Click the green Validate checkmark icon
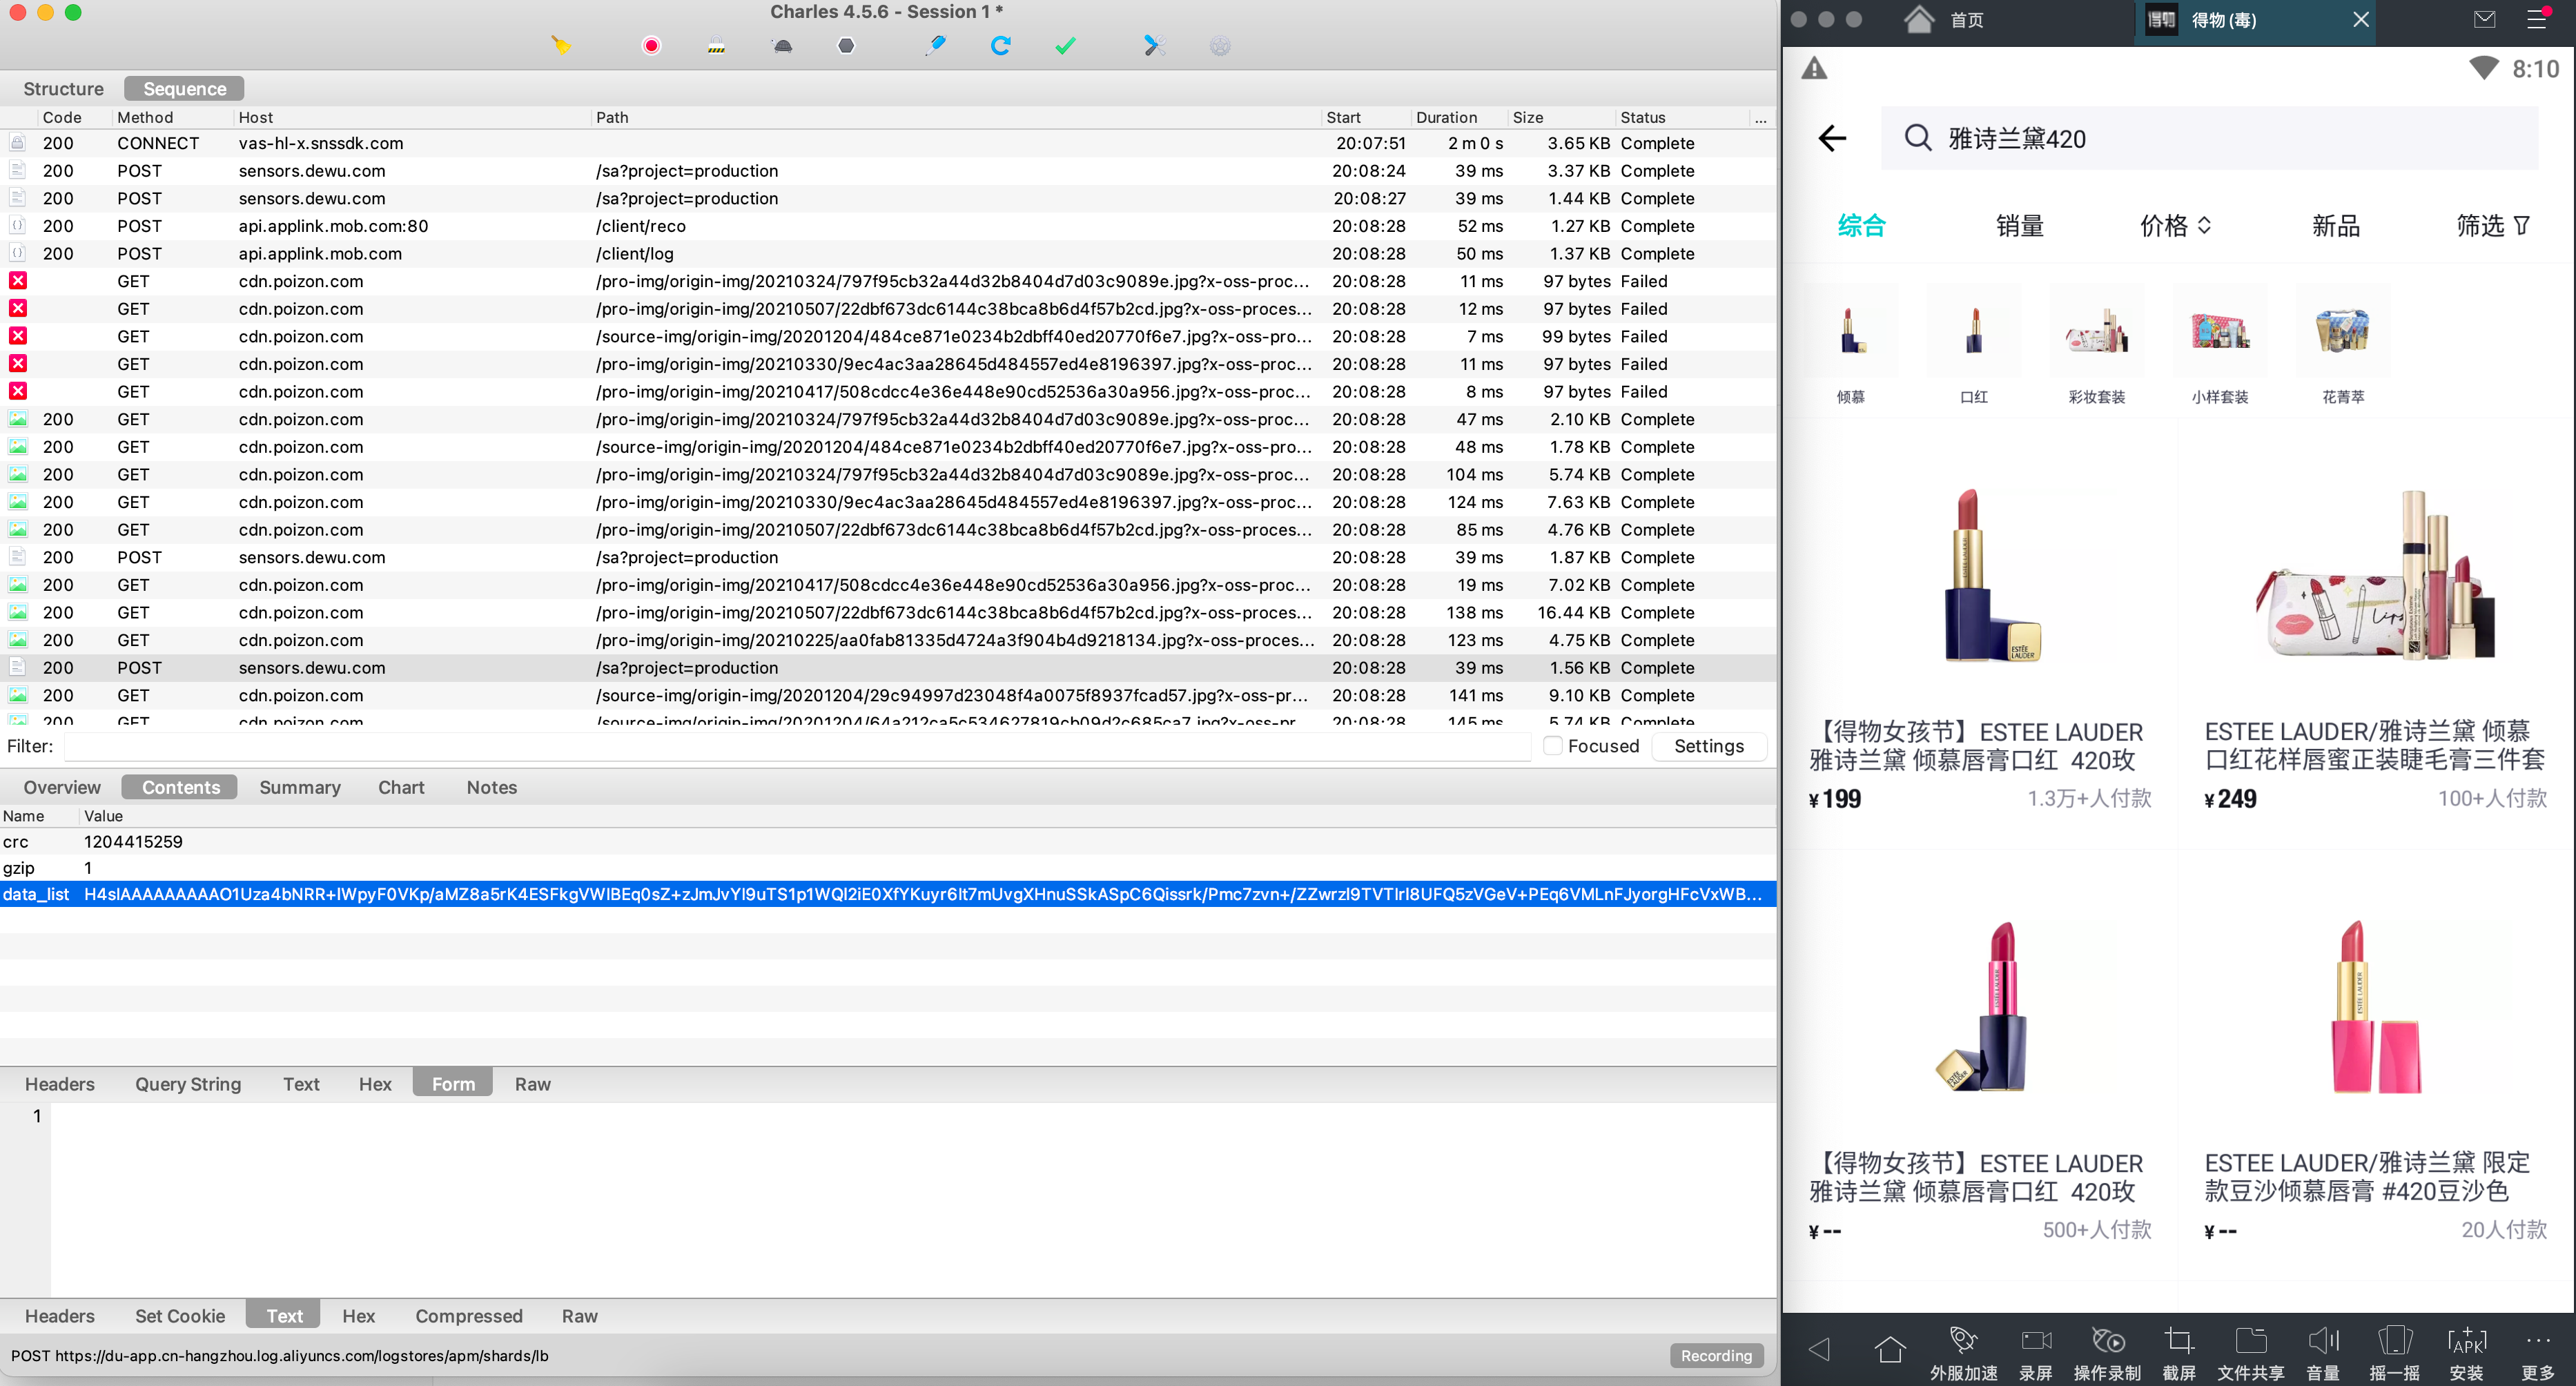This screenshot has height=1386, width=2576. coord(1065,45)
